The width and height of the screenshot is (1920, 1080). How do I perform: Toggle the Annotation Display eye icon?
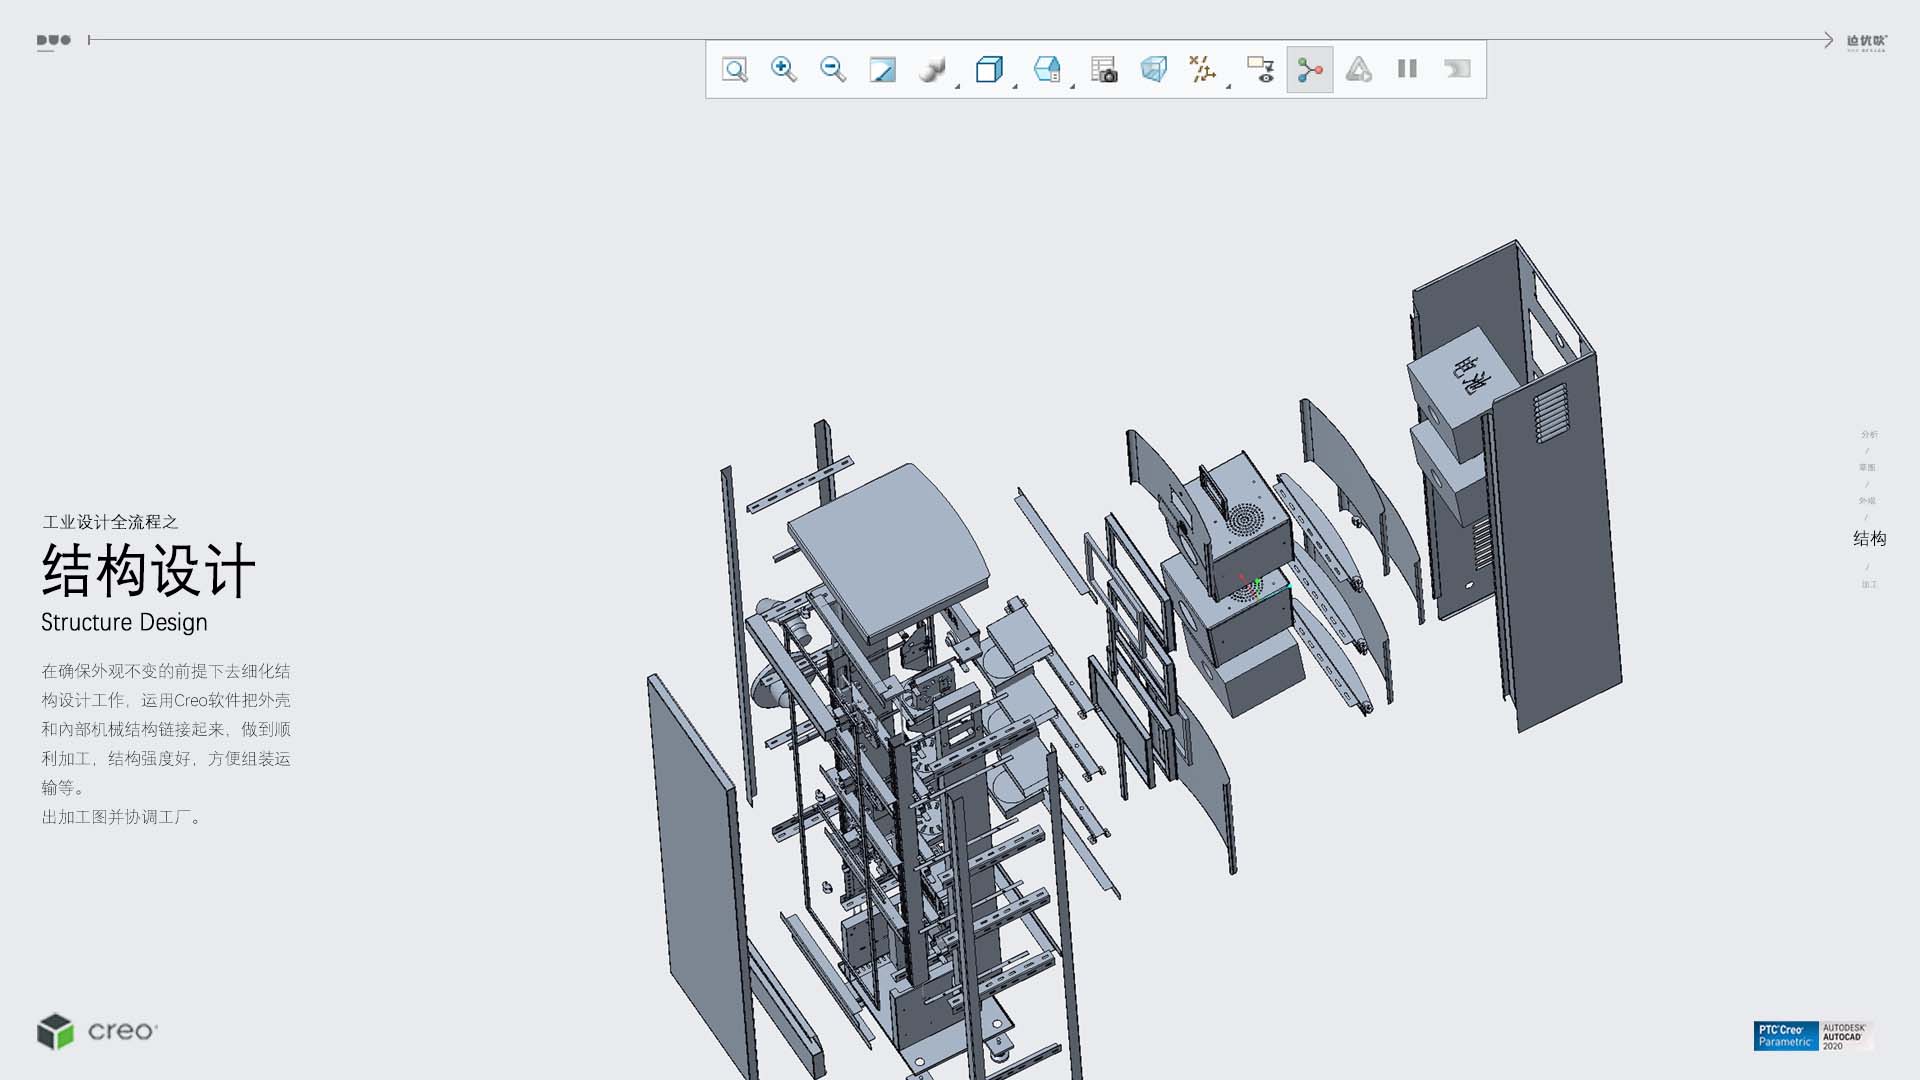[1261, 69]
